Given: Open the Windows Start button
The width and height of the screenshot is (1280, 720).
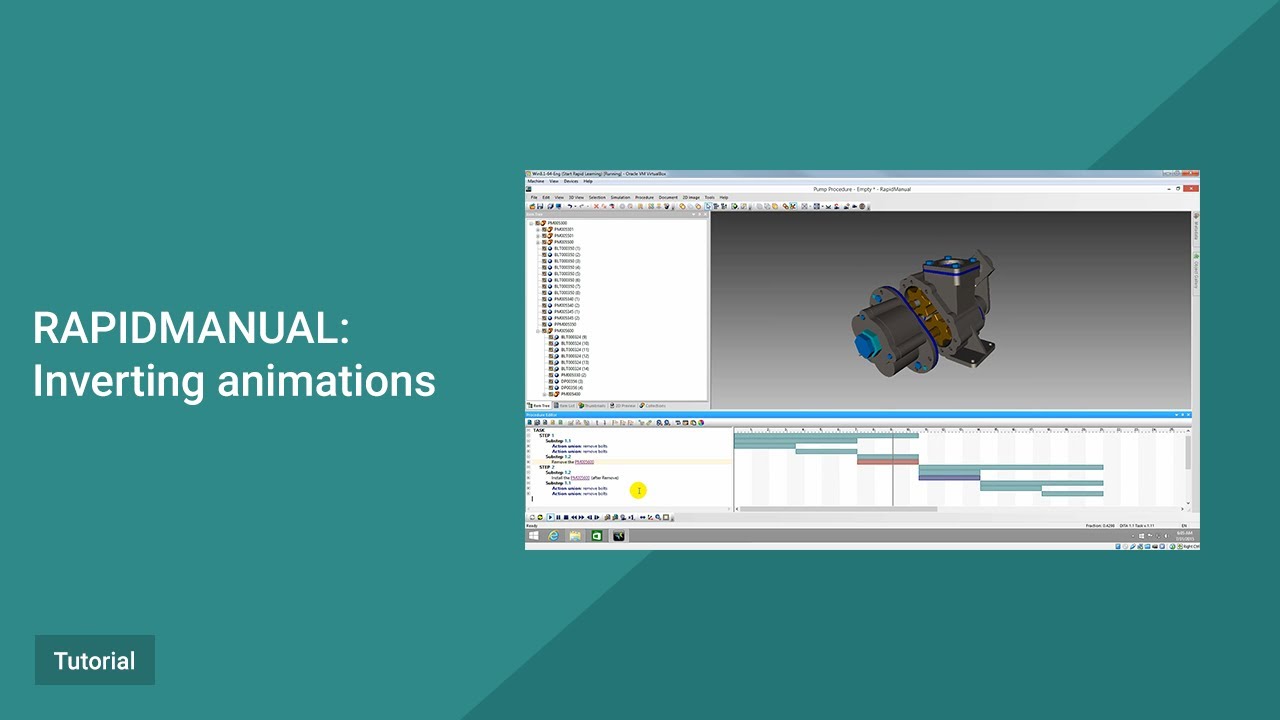Looking at the screenshot, I should pyautogui.click(x=534, y=536).
